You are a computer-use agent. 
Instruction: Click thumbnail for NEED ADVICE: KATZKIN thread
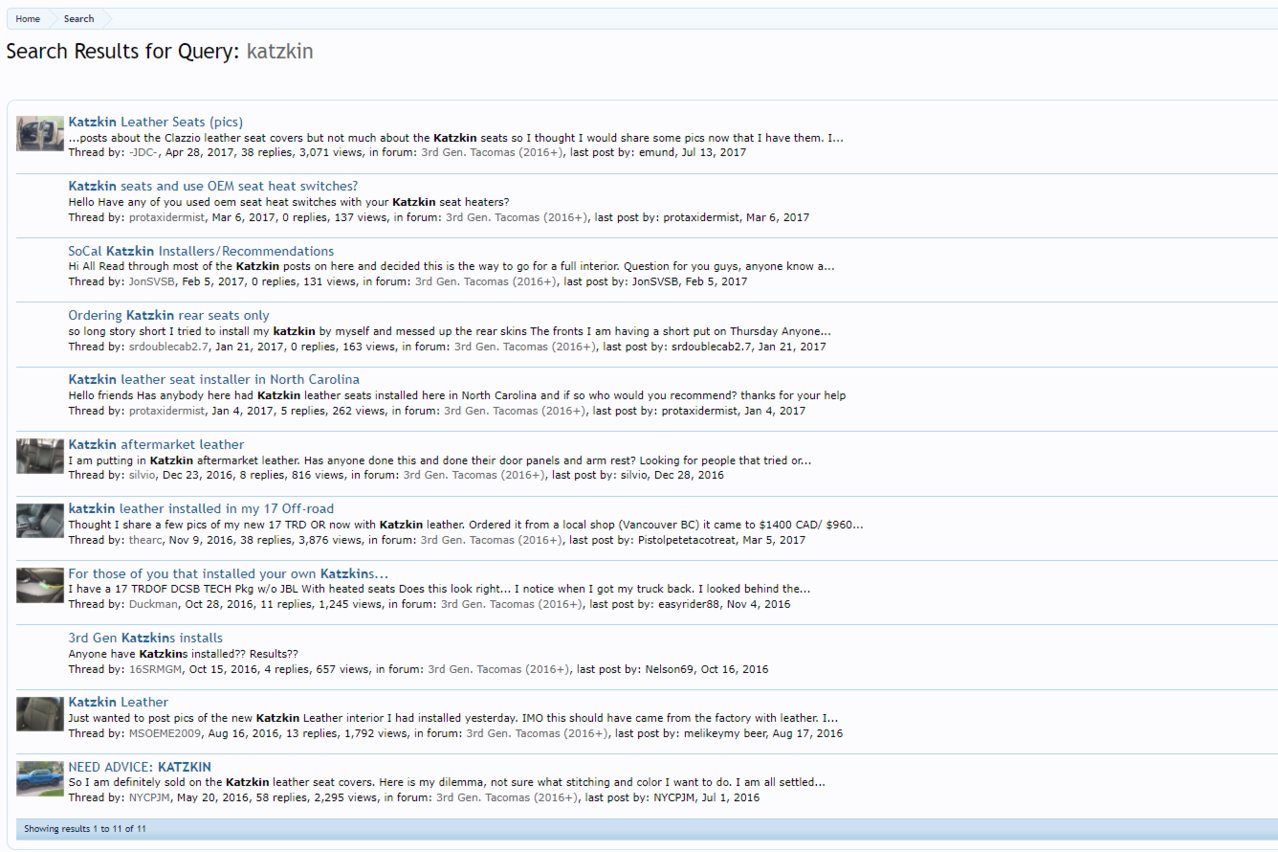[40, 779]
